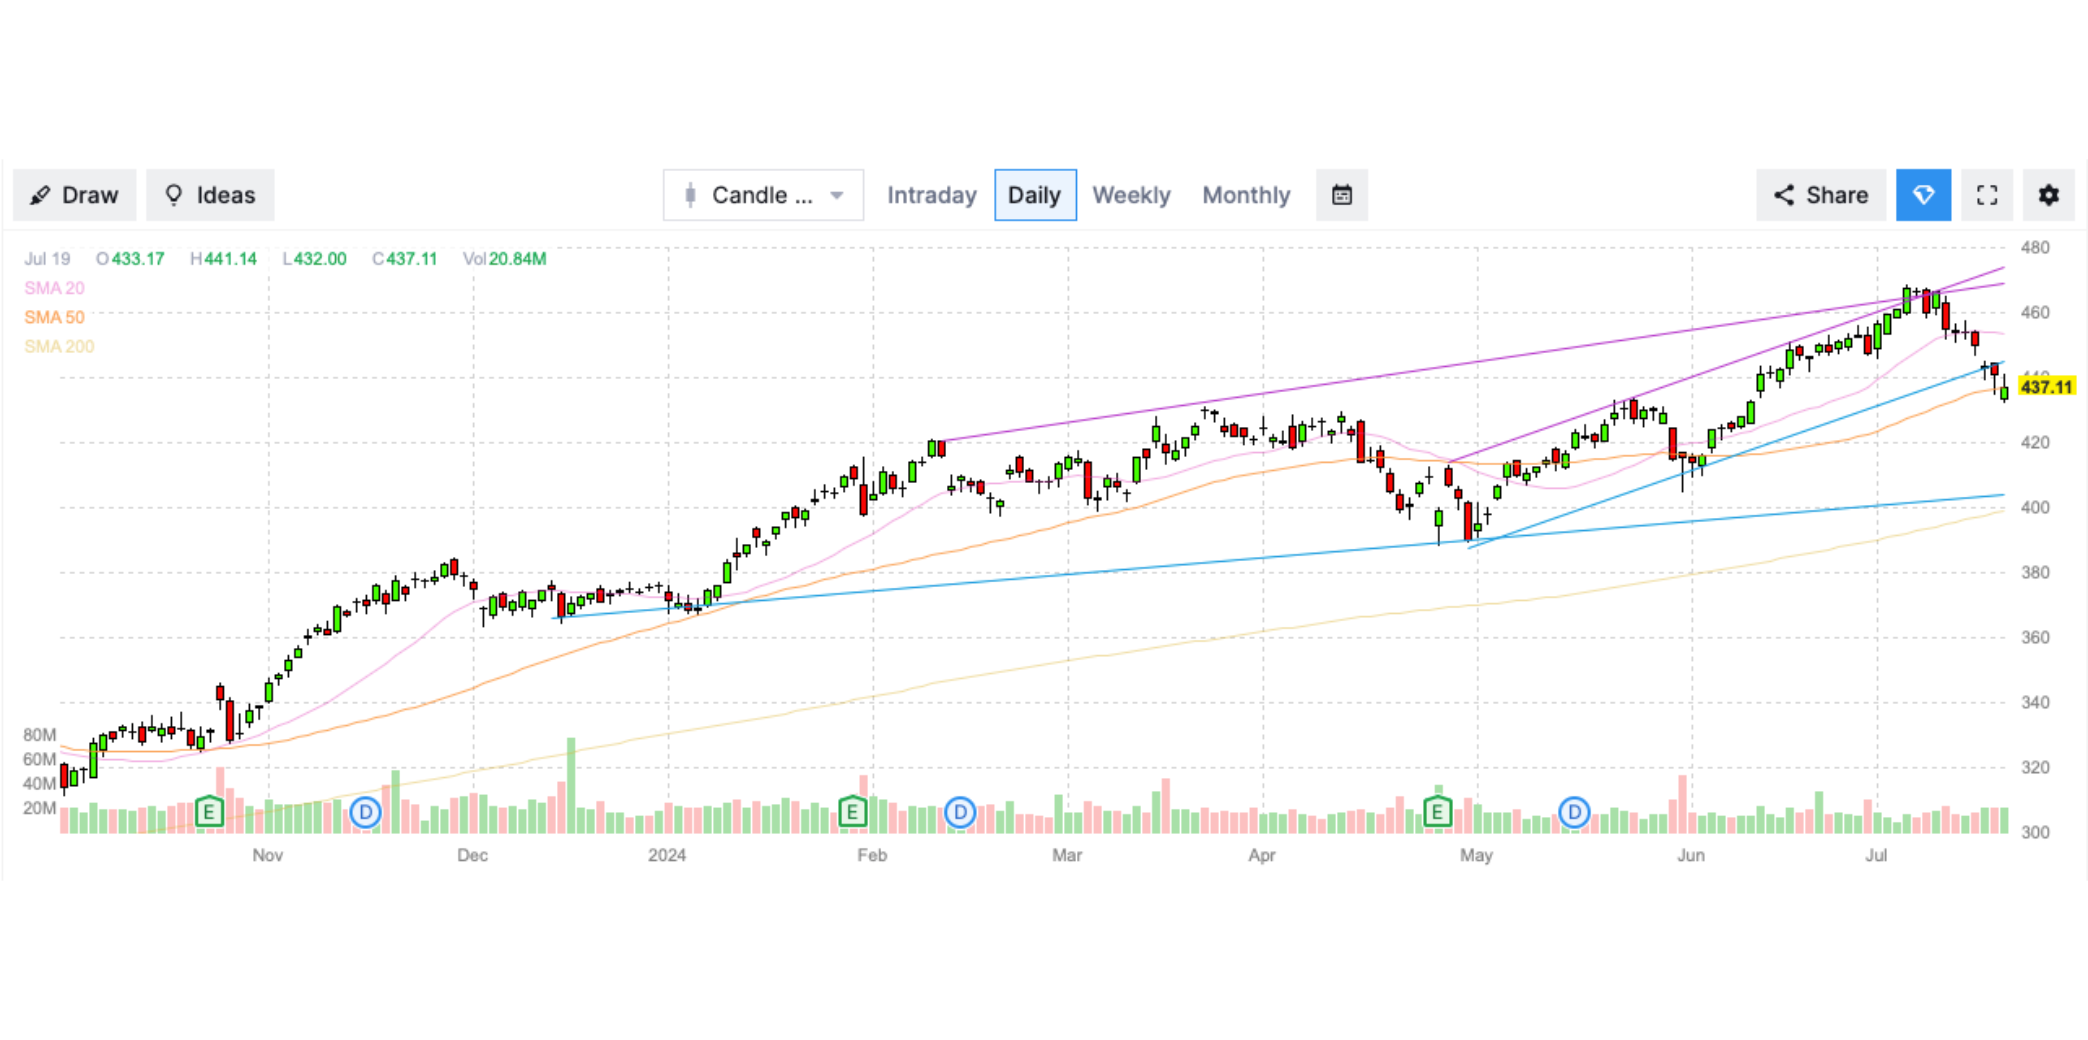Click the Share button
The height and width of the screenshot is (1040, 2088).
[x=1821, y=195]
